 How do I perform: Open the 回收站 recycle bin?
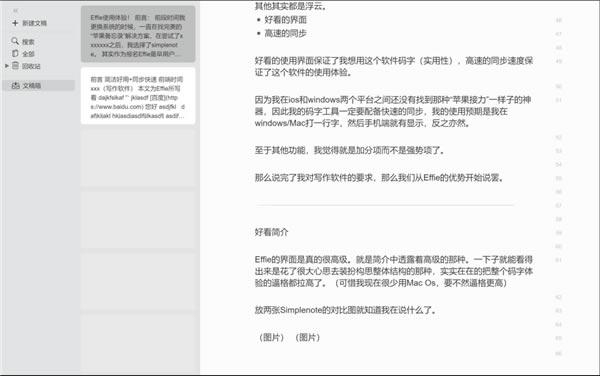point(26,66)
